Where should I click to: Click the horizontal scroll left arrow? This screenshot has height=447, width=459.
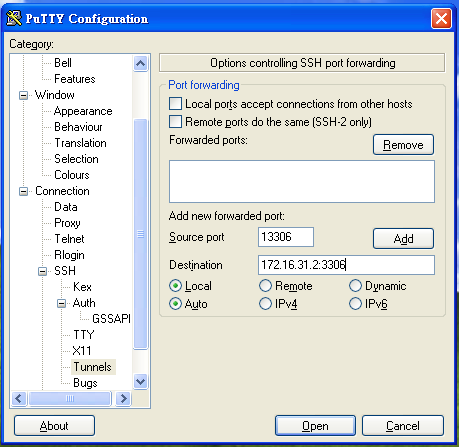(19, 398)
